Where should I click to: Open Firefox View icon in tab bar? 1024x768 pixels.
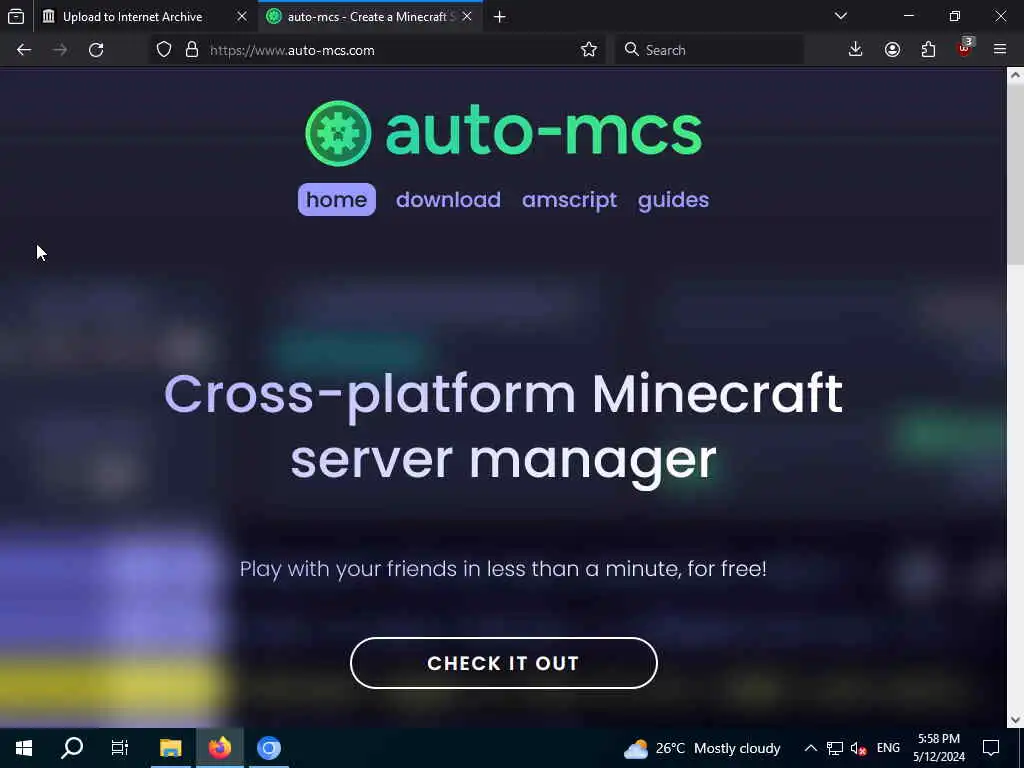coord(16,16)
